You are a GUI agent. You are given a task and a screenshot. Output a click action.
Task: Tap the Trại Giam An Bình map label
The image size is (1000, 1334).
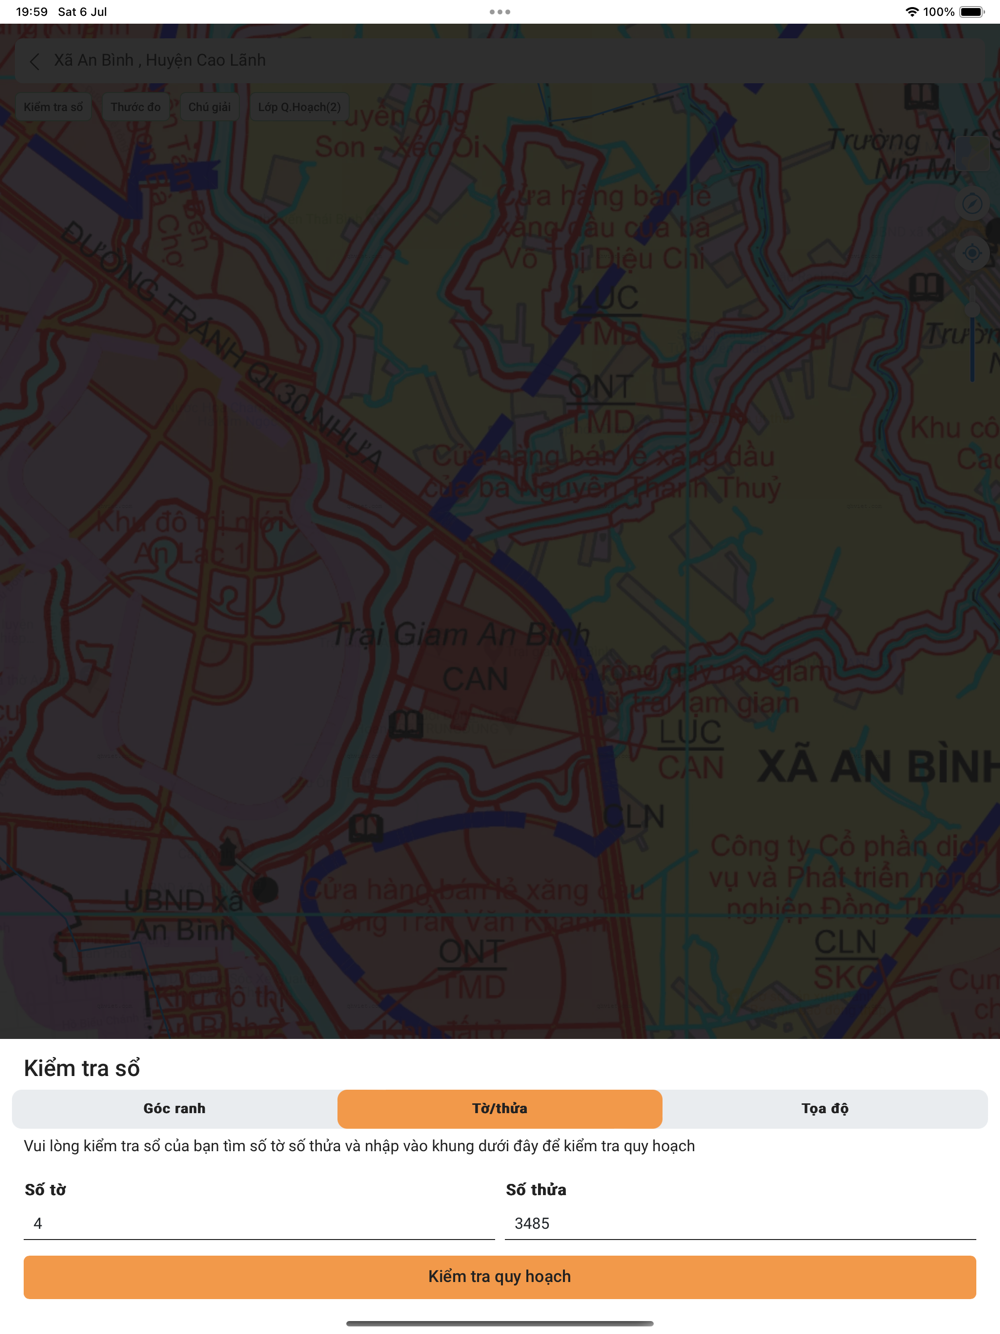click(459, 634)
